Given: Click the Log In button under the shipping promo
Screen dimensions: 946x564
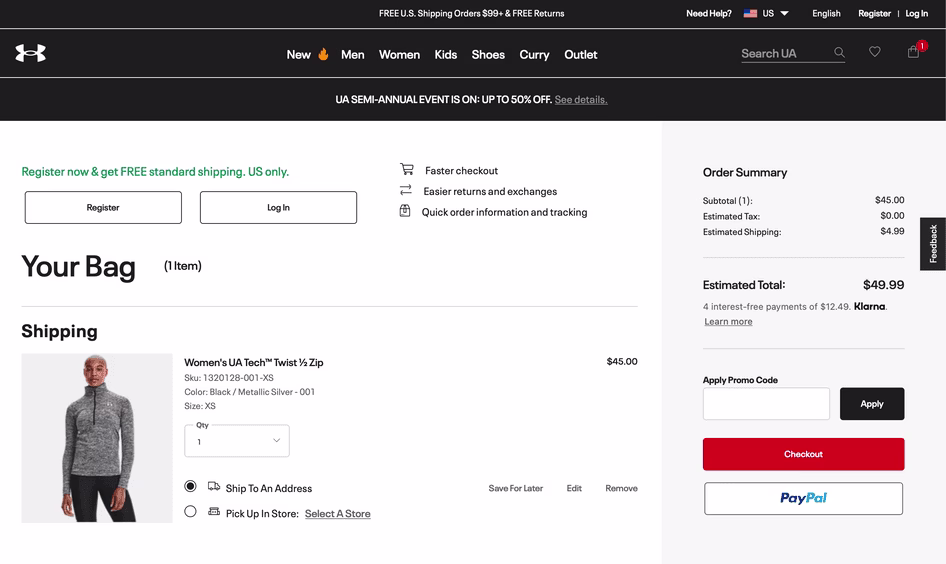Looking at the screenshot, I should point(278,208).
